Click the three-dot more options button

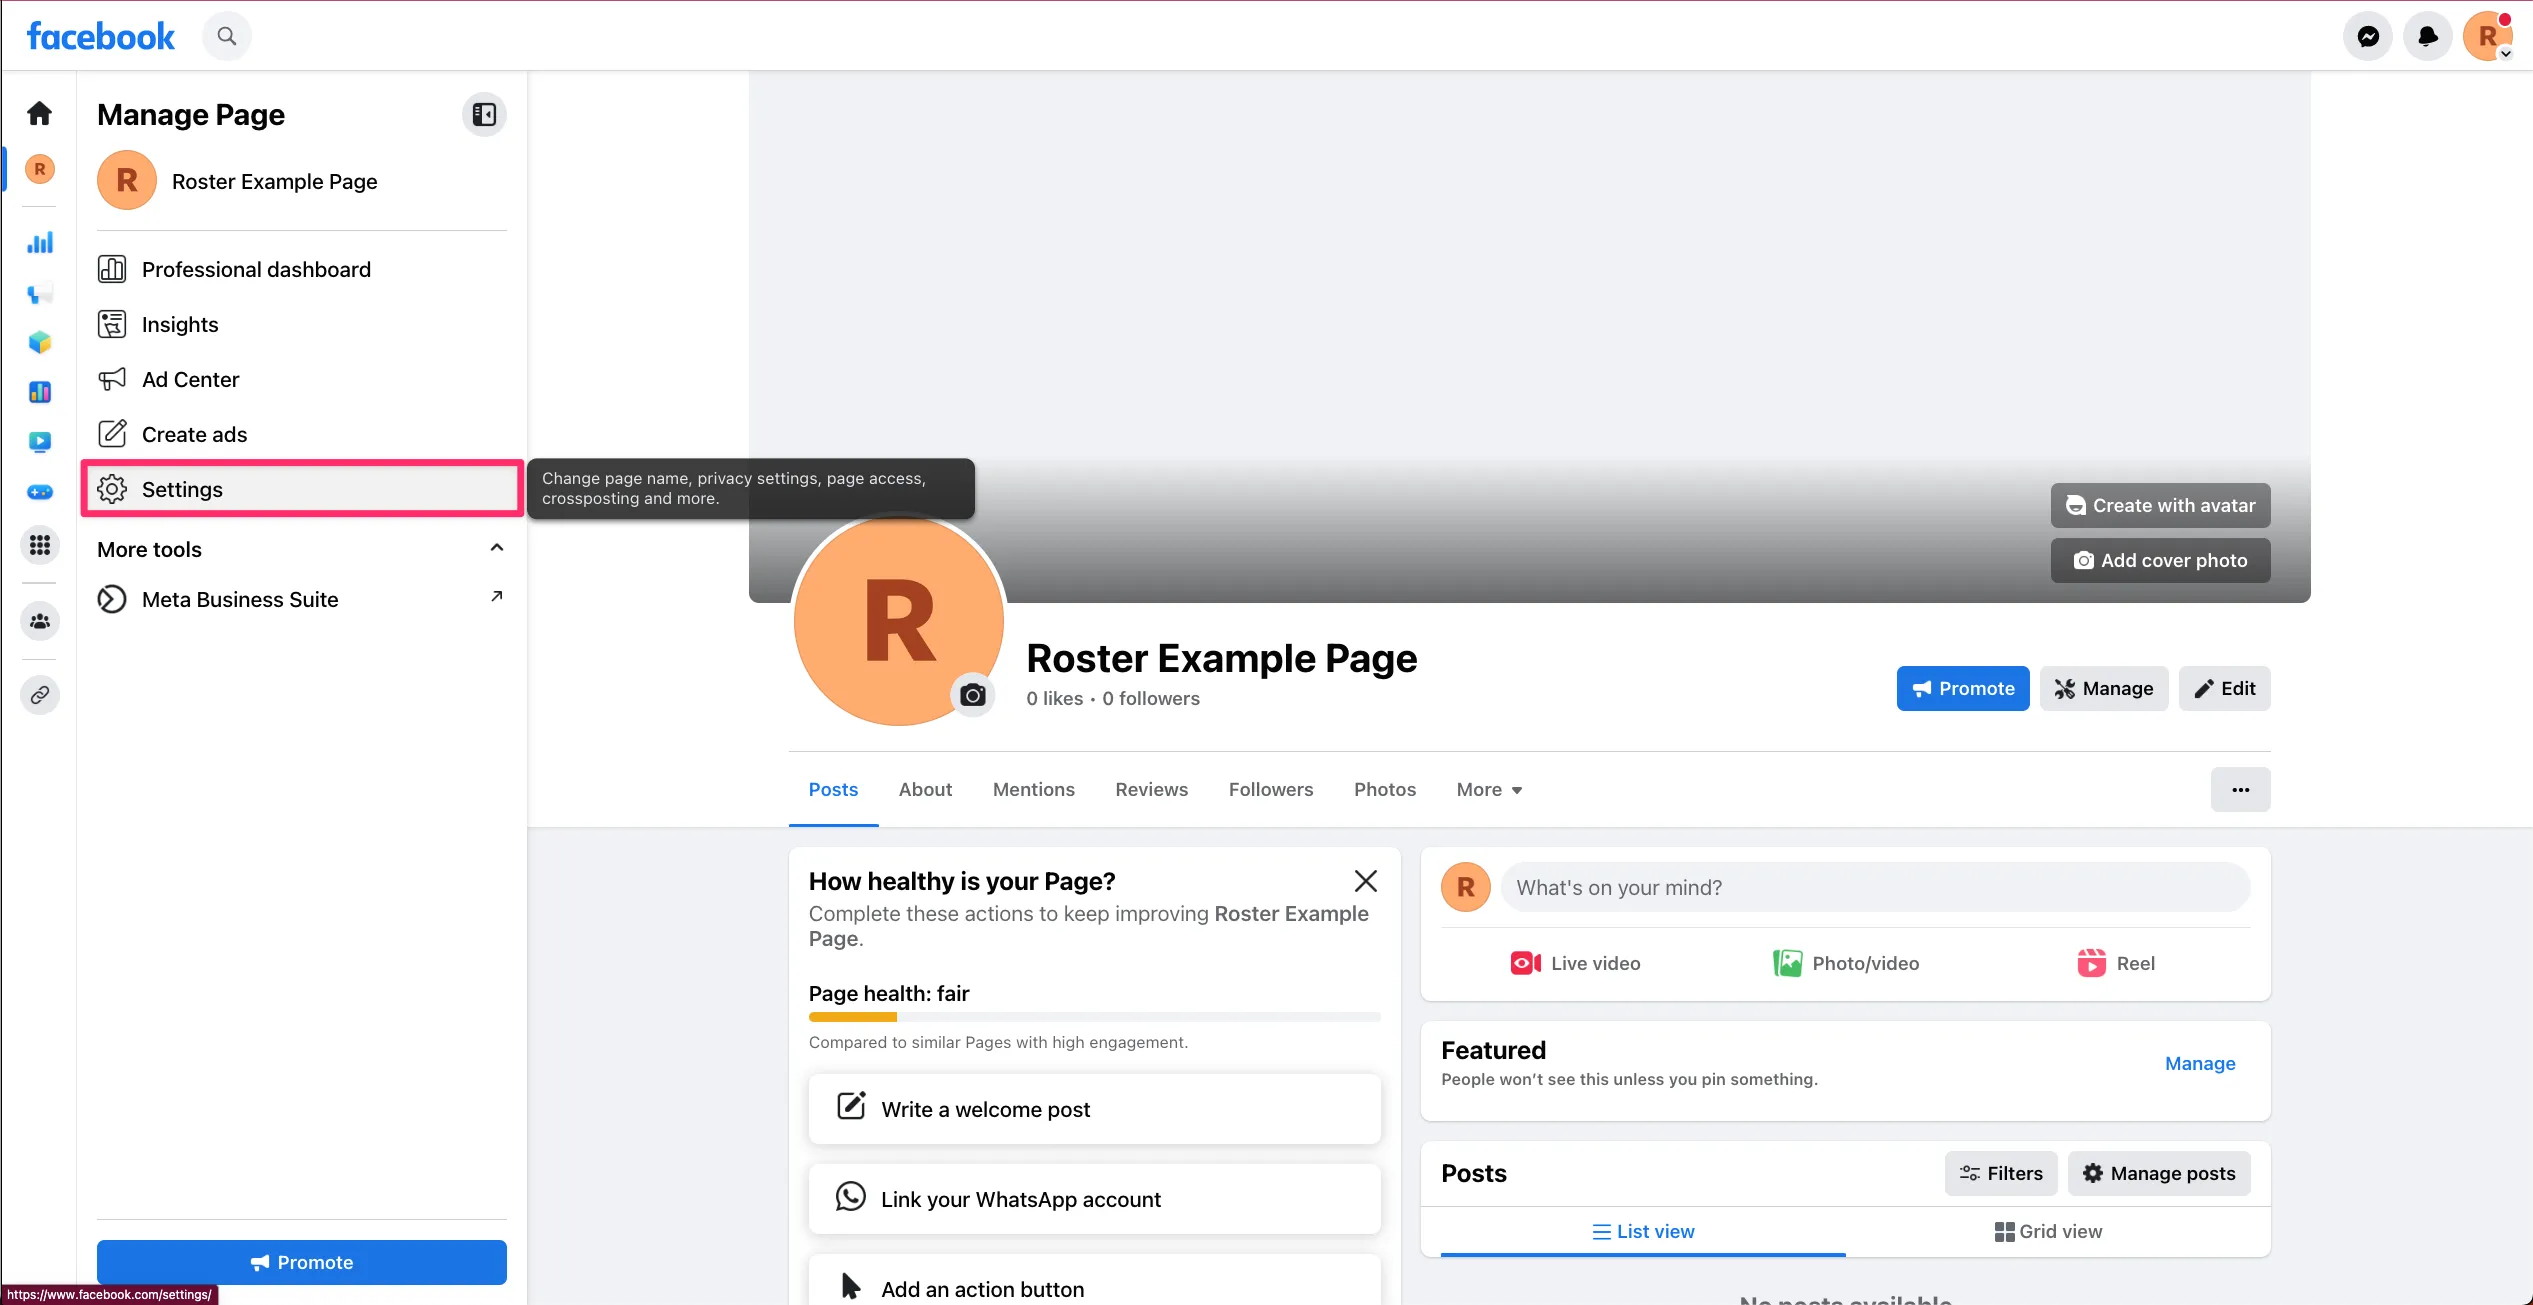coord(2240,790)
